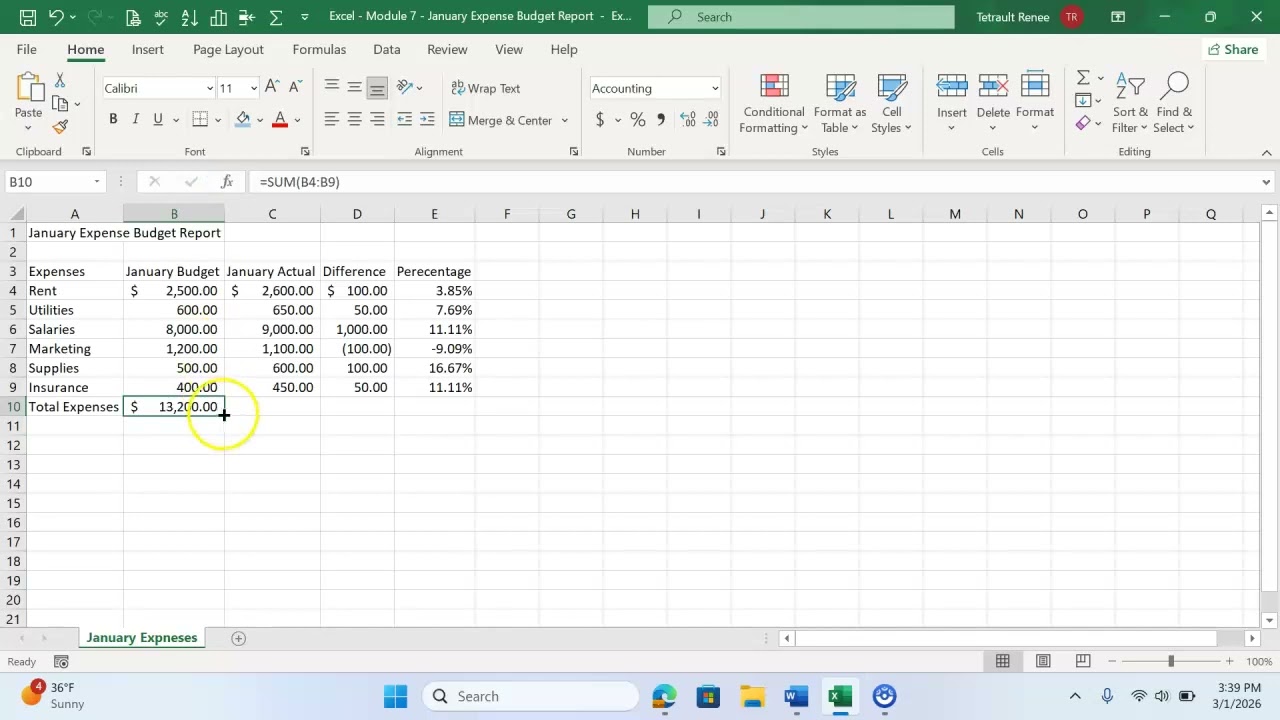Image resolution: width=1280 pixels, height=720 pixels.
Task: Collapse the ribbon with chevron
Action: pos(1266,152)
